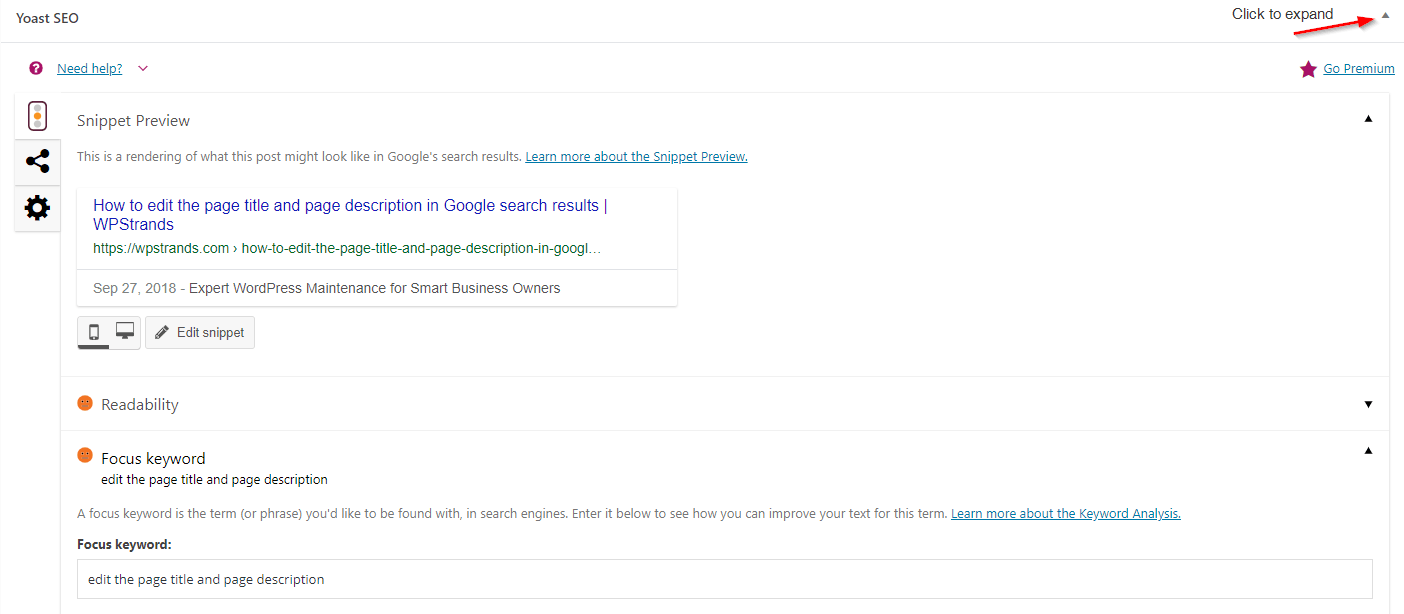Open Learn more about the Keyword Analysis
This screenshot has width=1404, height=614.
[x=1065, y=514]
